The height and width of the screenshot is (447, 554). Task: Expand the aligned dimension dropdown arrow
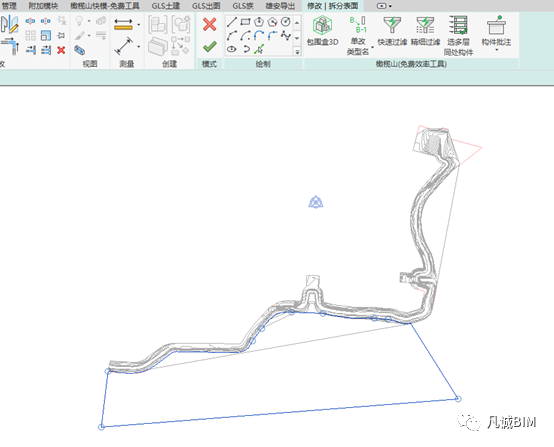139,25
